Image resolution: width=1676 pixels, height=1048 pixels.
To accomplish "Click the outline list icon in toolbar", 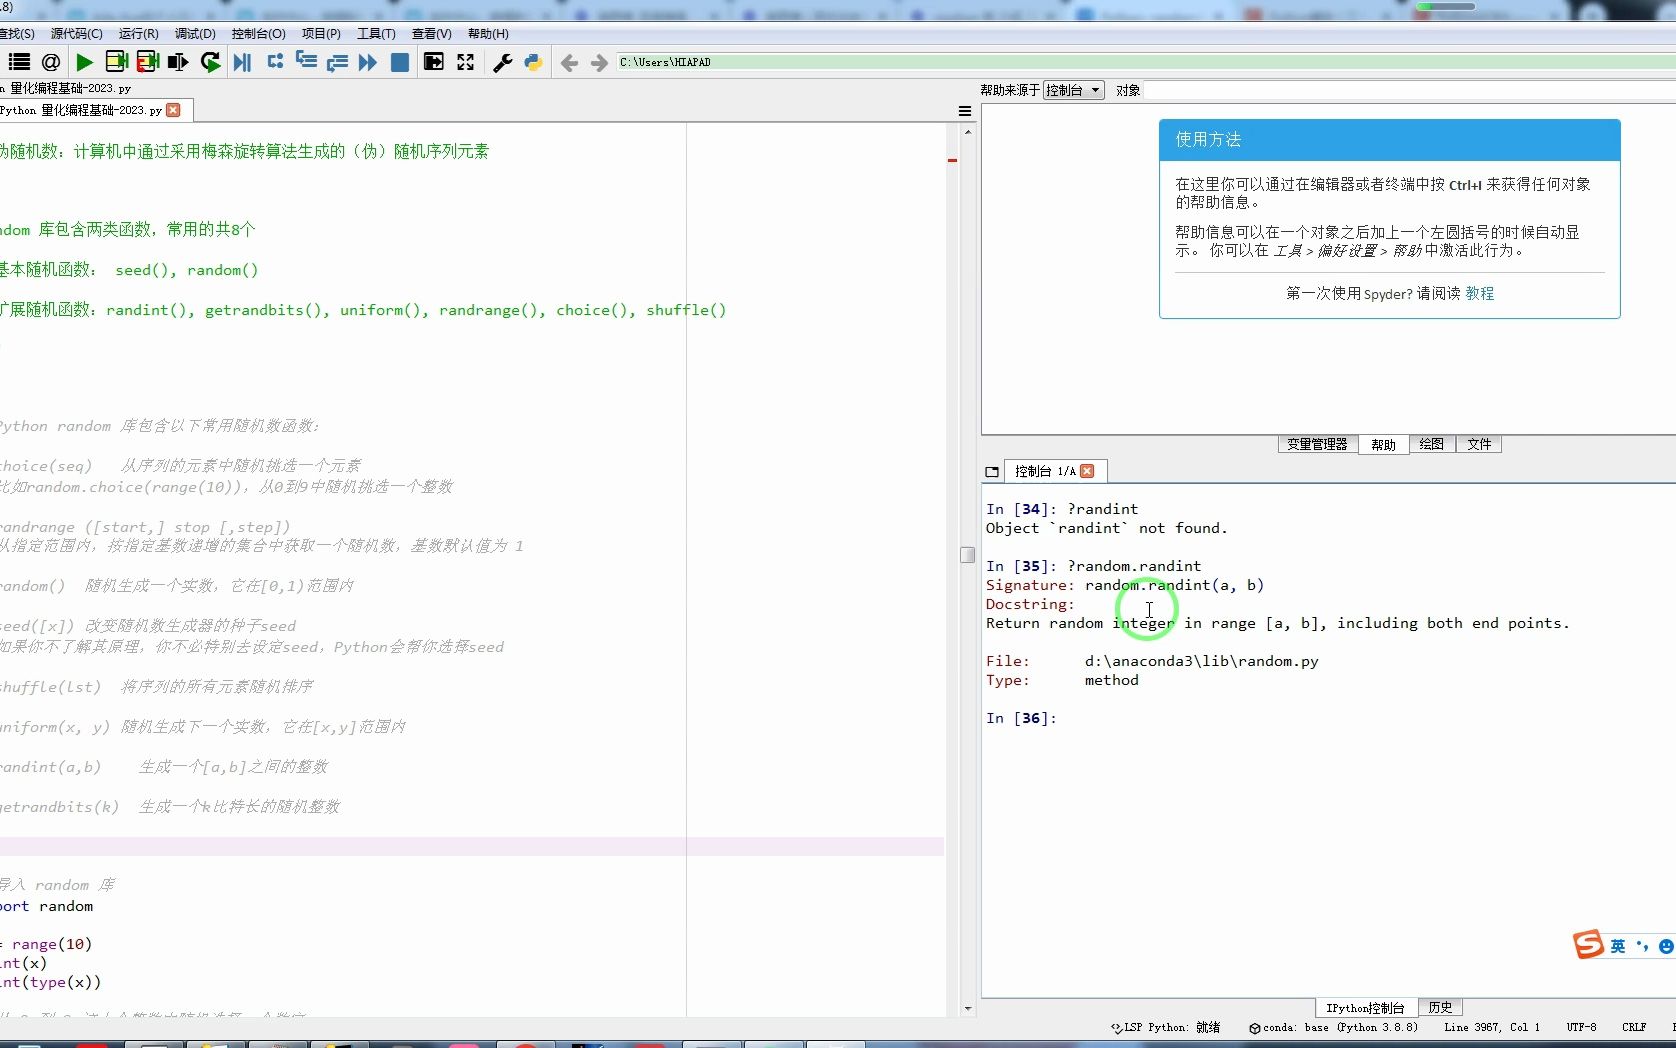I will (x=19, y=62).
